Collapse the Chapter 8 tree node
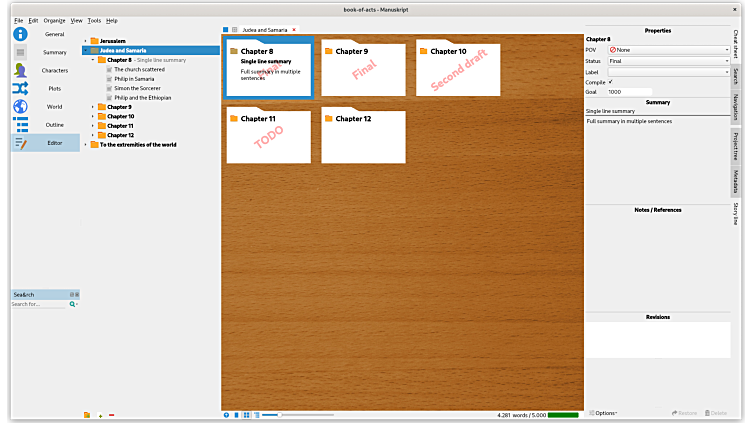752x423 pixels. [x=93, y=60]
